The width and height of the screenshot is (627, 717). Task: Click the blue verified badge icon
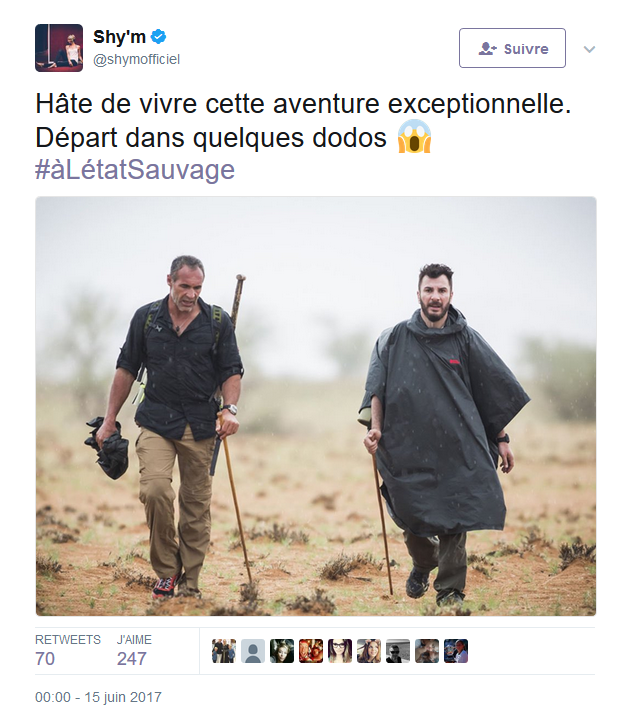[158, 37]
